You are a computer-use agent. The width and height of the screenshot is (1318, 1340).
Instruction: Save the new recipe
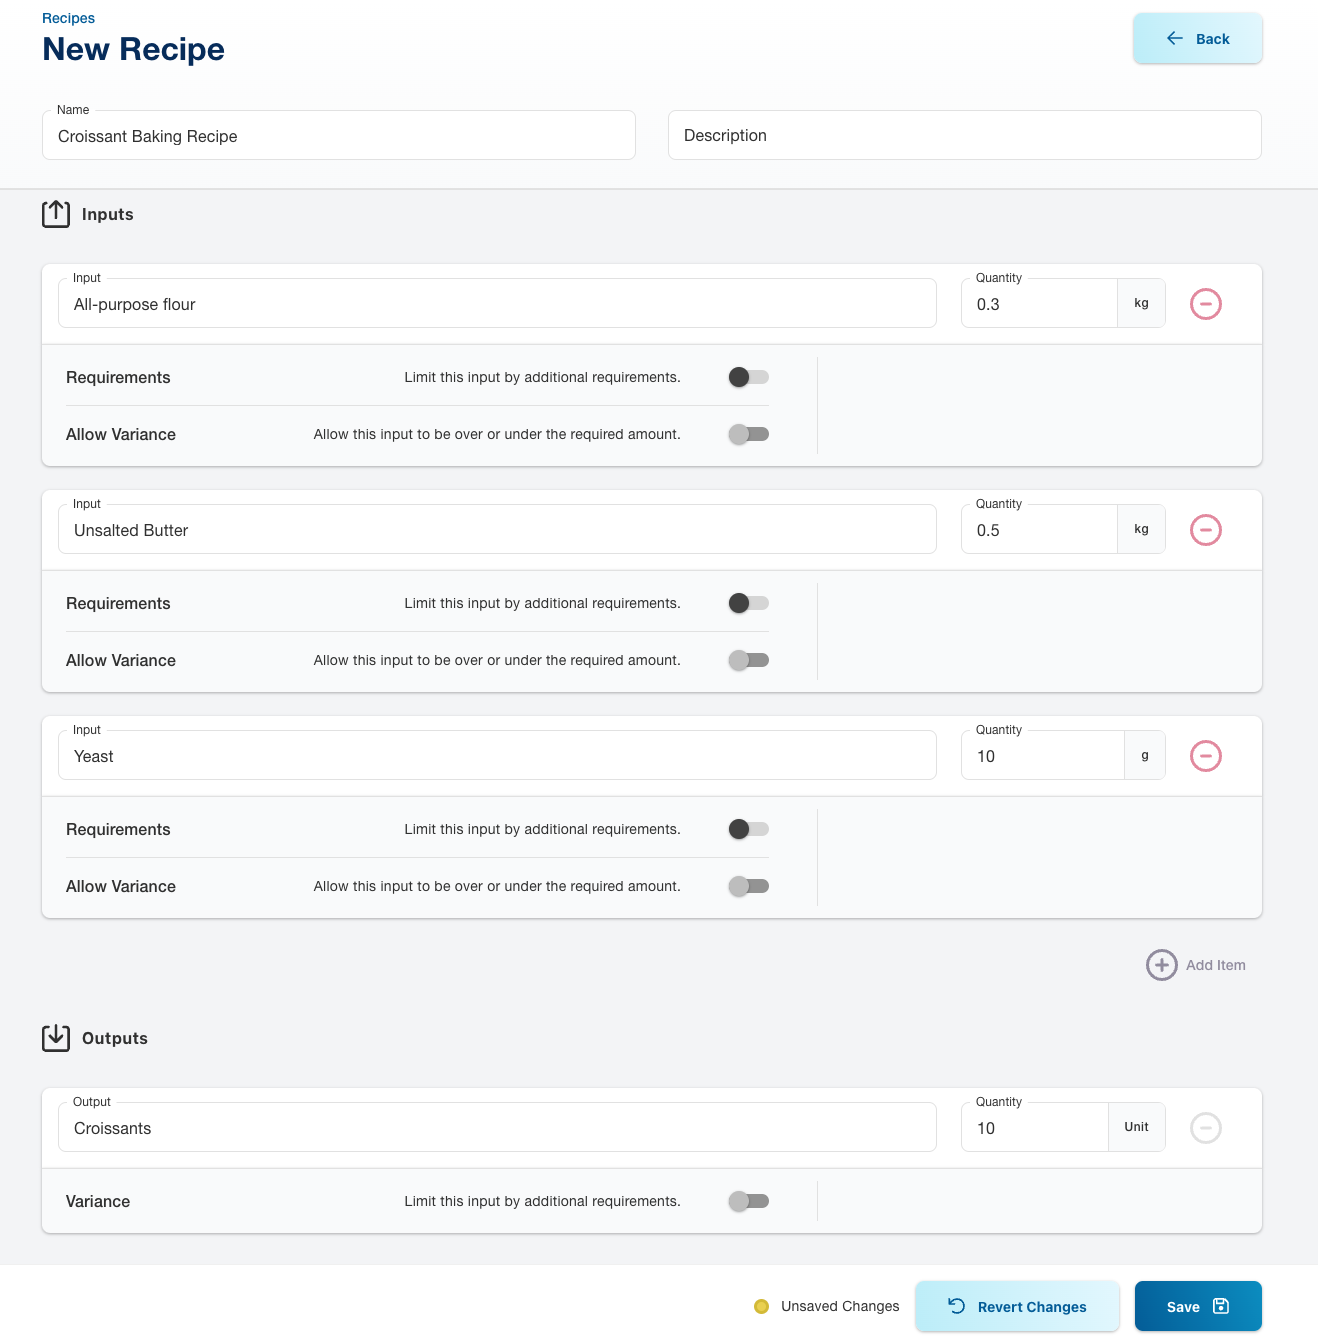click(1197, 1306)
